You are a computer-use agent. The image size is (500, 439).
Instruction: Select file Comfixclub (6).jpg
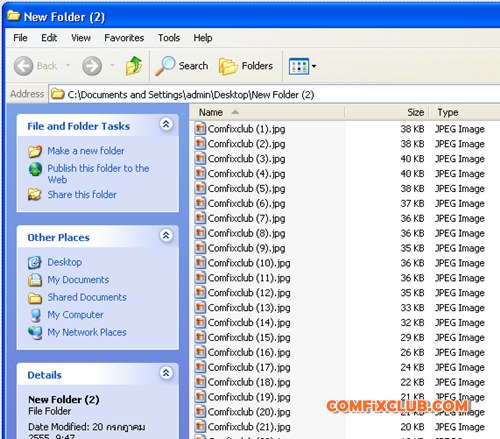(246, 203)
